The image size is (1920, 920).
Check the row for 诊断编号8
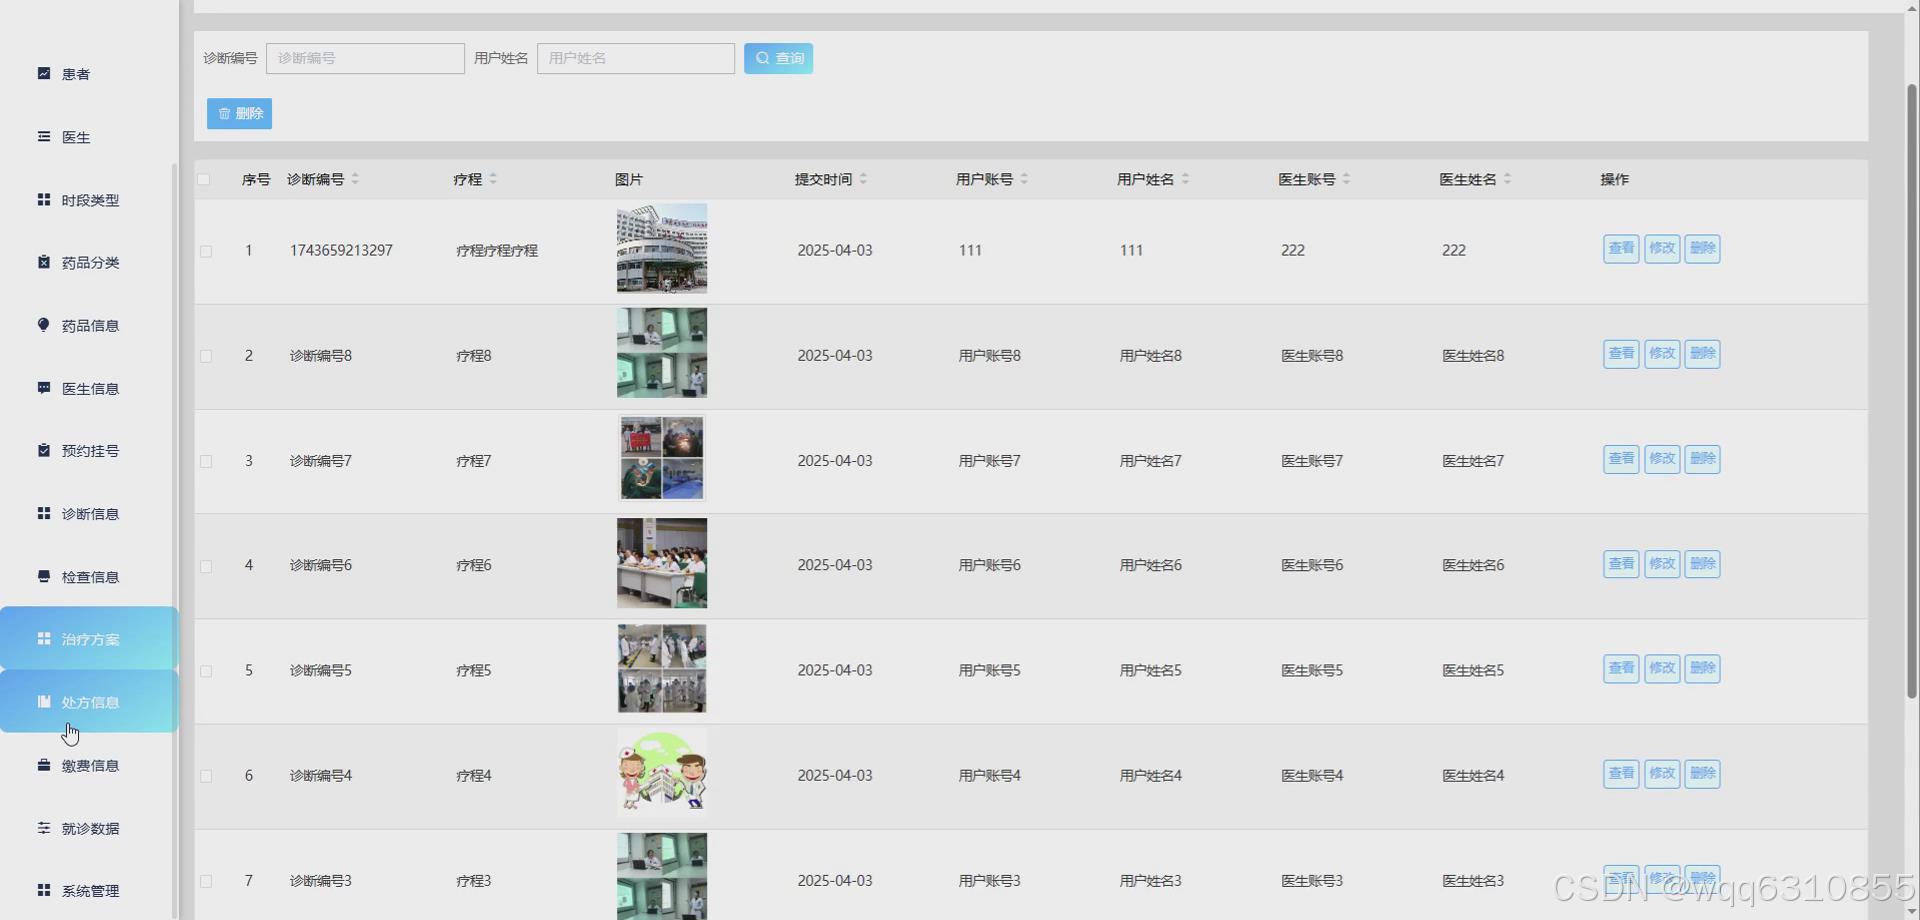pos(206,356)
